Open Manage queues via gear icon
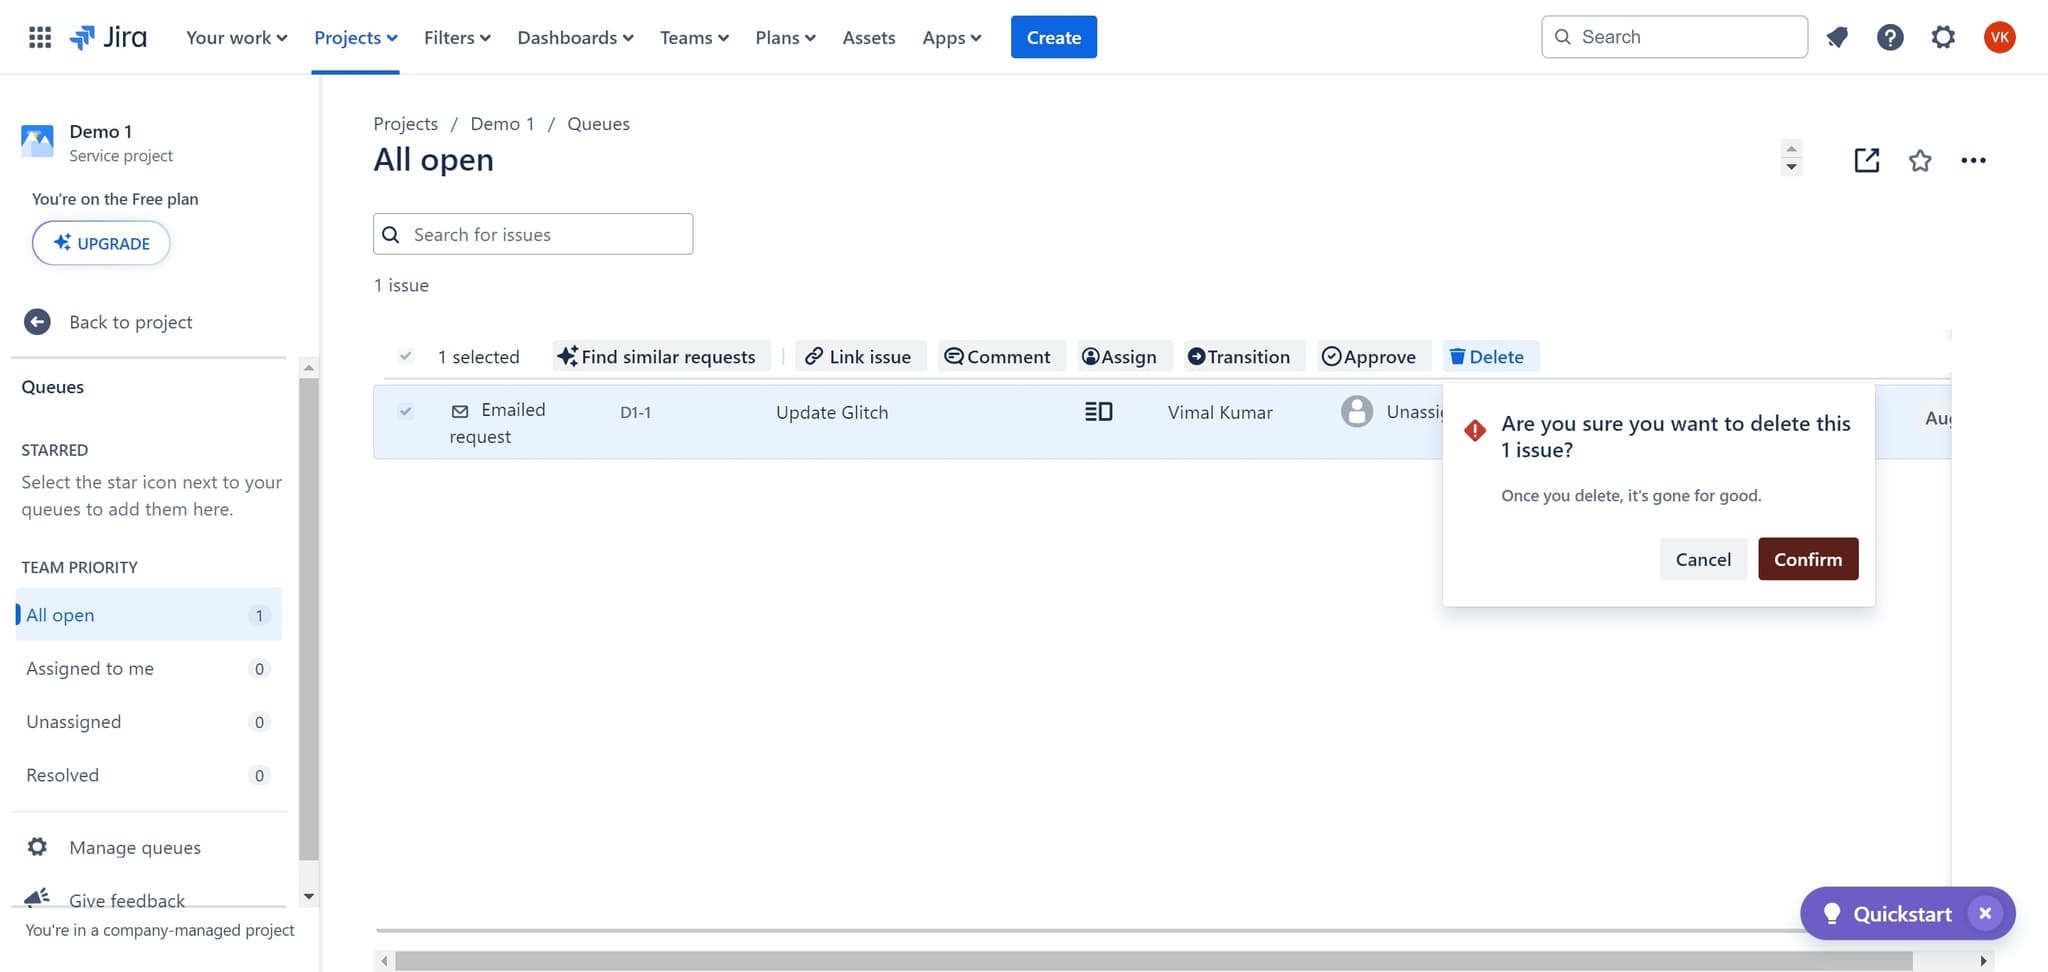This screenshot has width=2048, height=972. [37, 846]
